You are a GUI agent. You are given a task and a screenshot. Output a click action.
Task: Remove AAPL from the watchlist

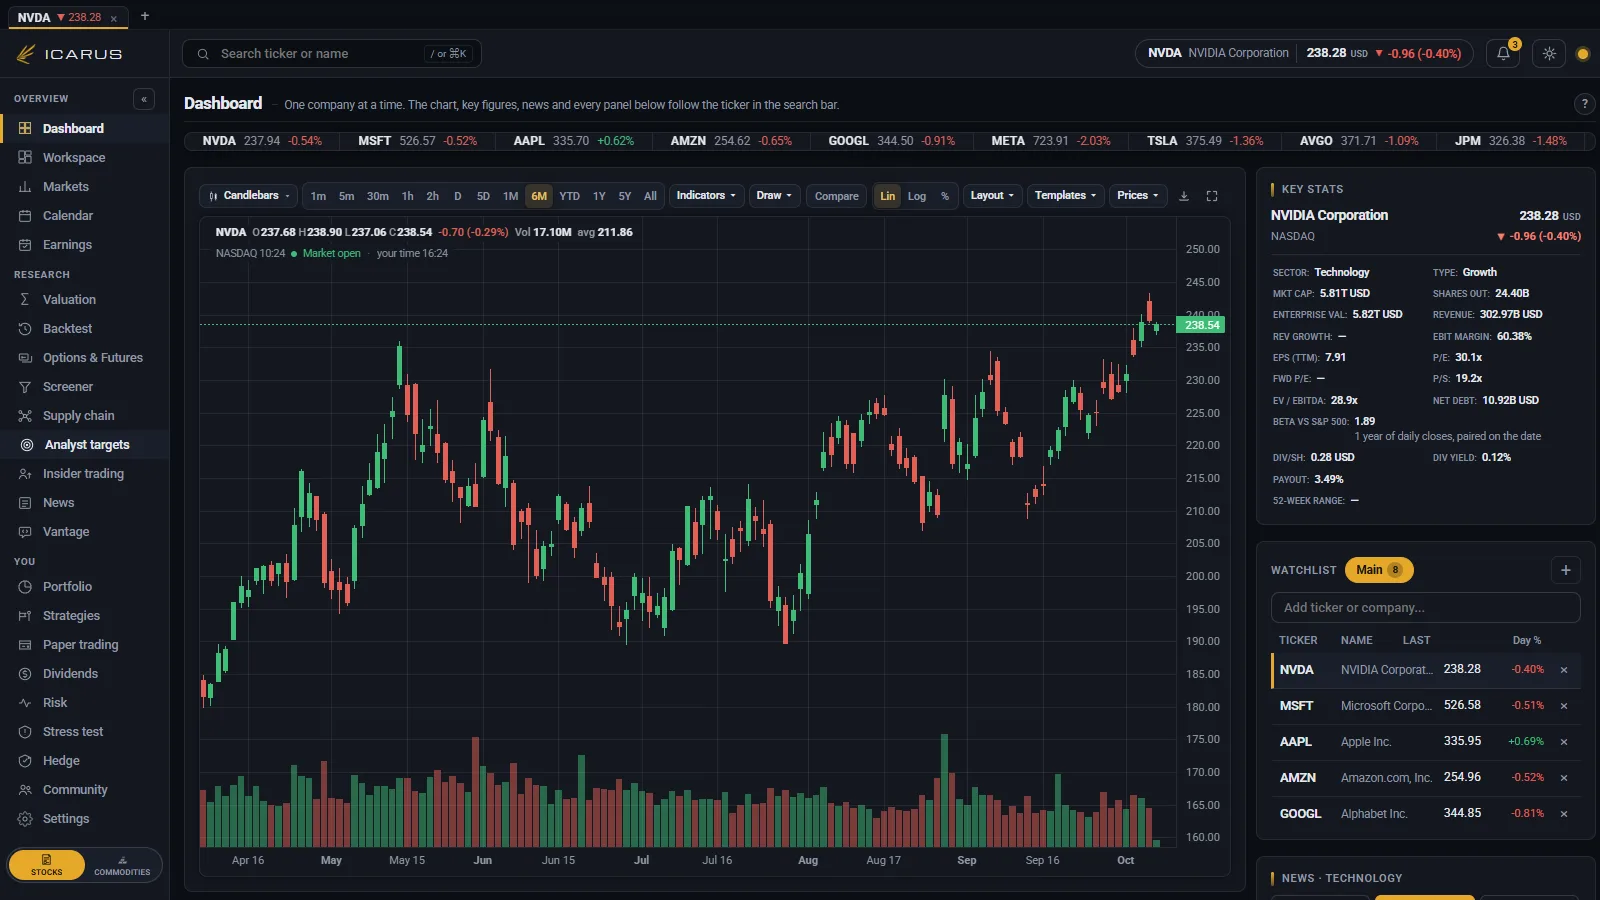point(1564,742)
